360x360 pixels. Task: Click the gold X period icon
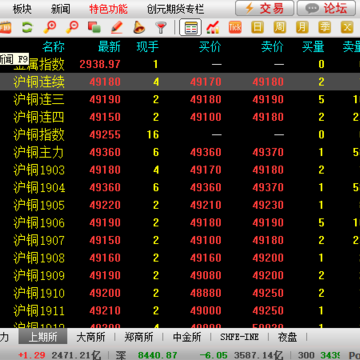[347, 27]
